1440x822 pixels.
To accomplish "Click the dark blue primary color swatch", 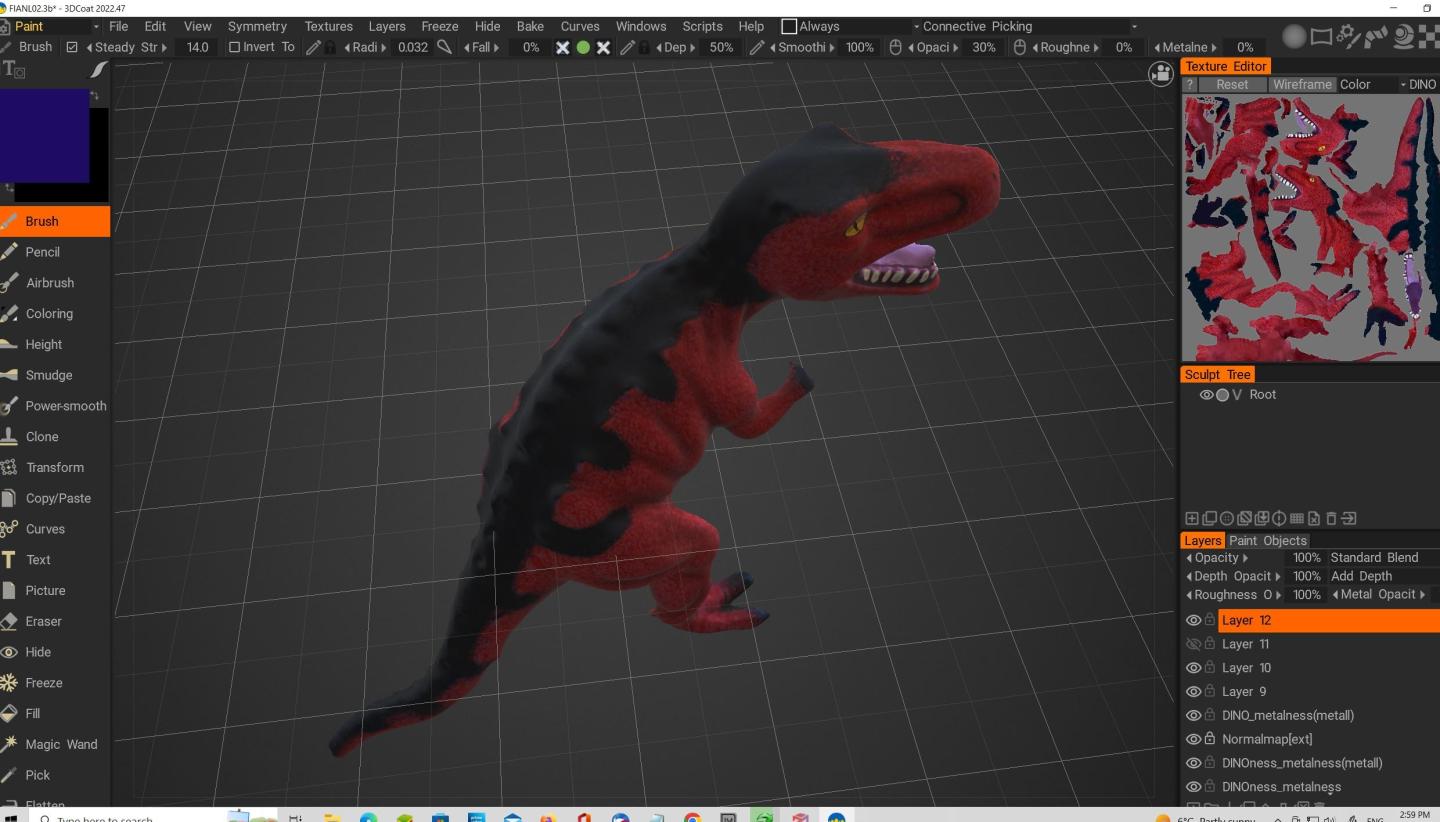I will [x=44, y=135].
